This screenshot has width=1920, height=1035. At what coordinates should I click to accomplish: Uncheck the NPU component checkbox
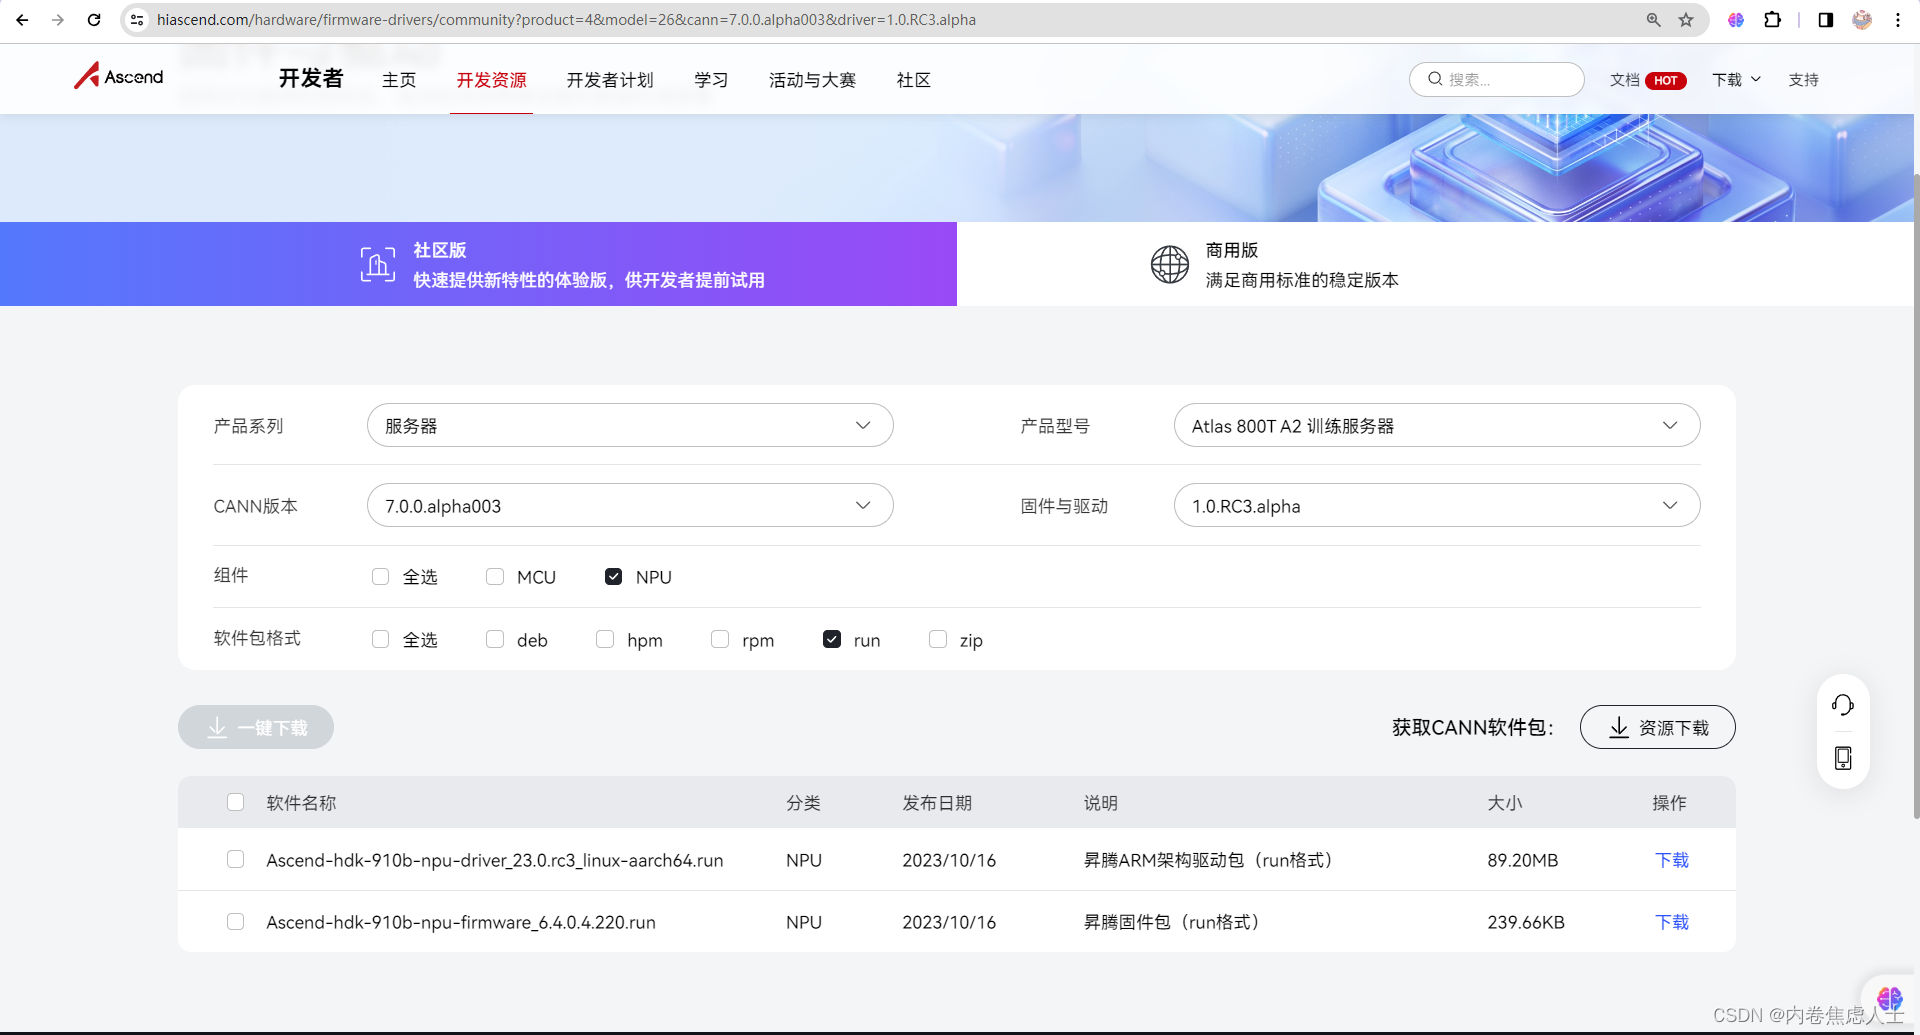614,576
